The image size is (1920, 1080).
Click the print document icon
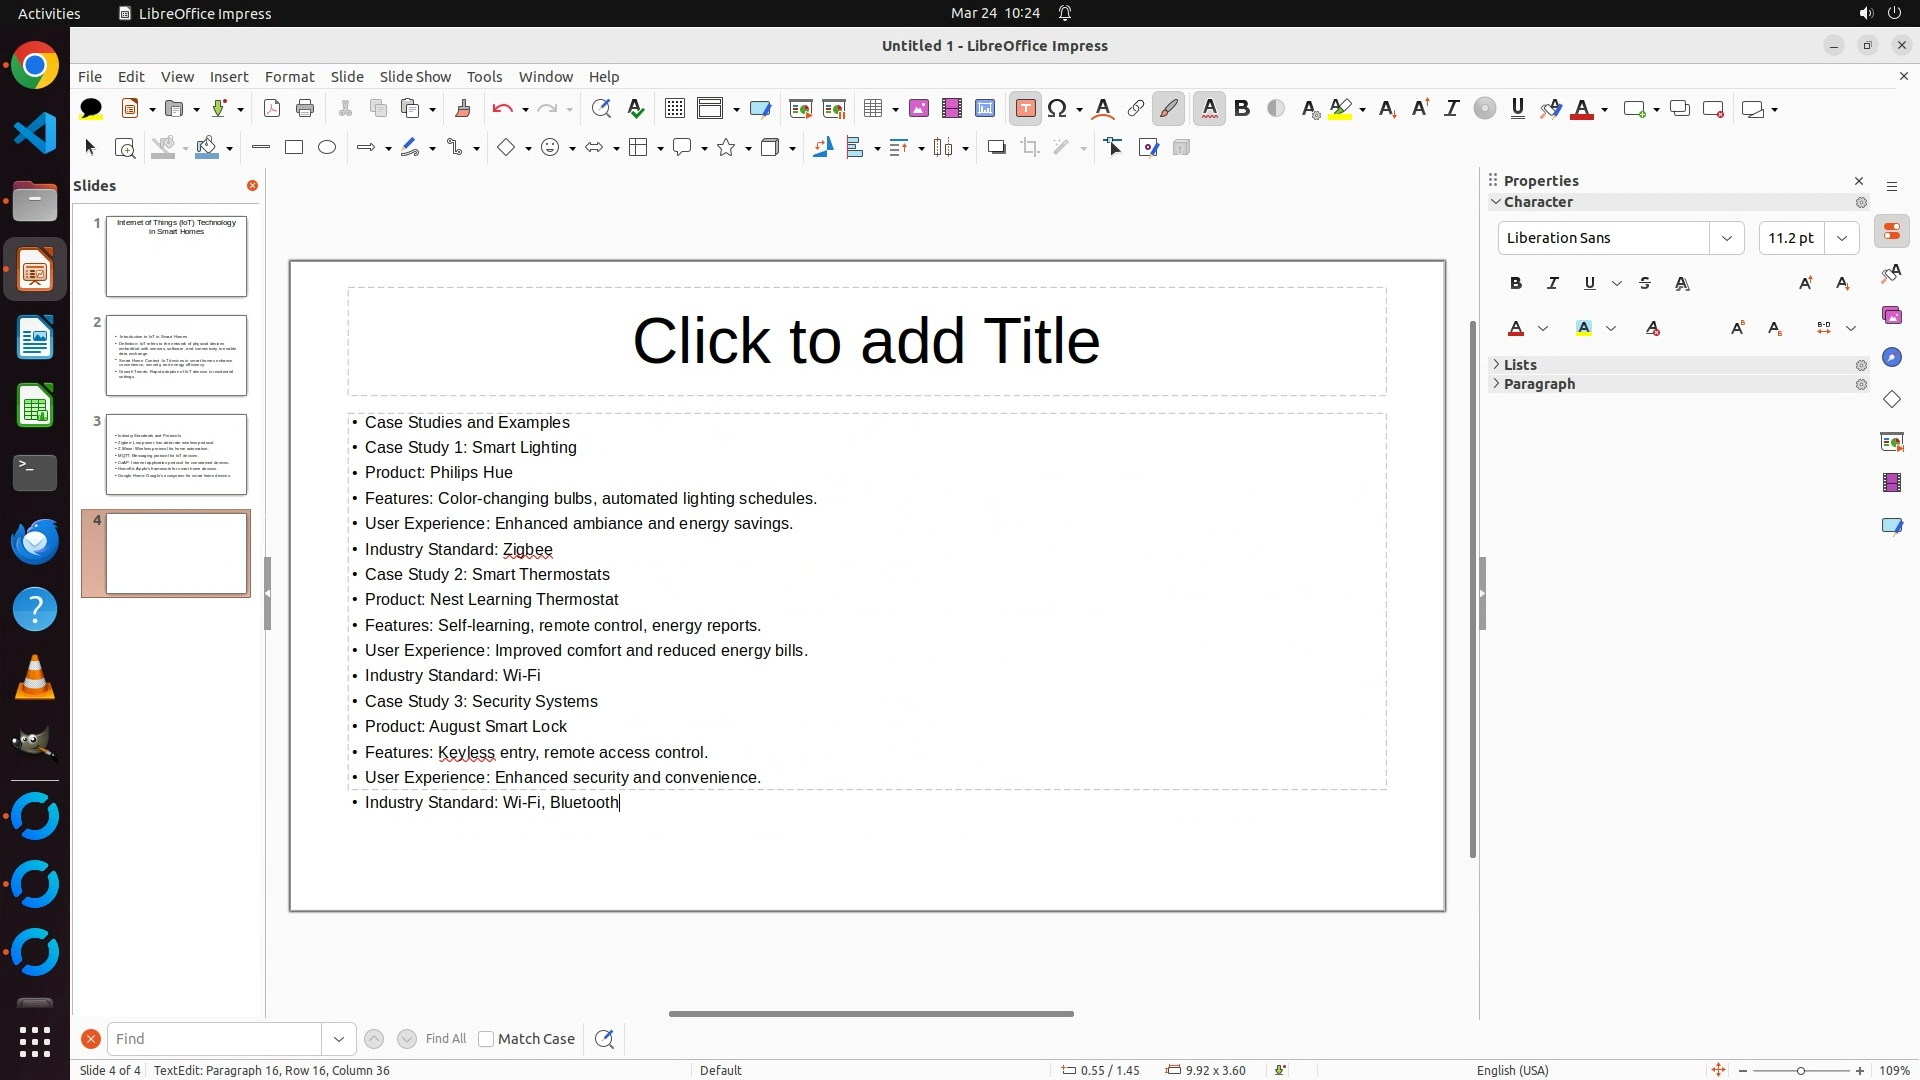305,109
